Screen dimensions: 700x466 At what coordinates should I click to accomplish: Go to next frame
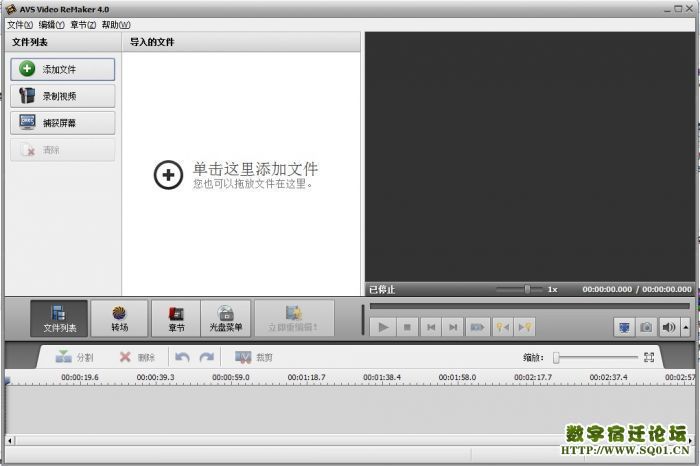tap(453, 327)
